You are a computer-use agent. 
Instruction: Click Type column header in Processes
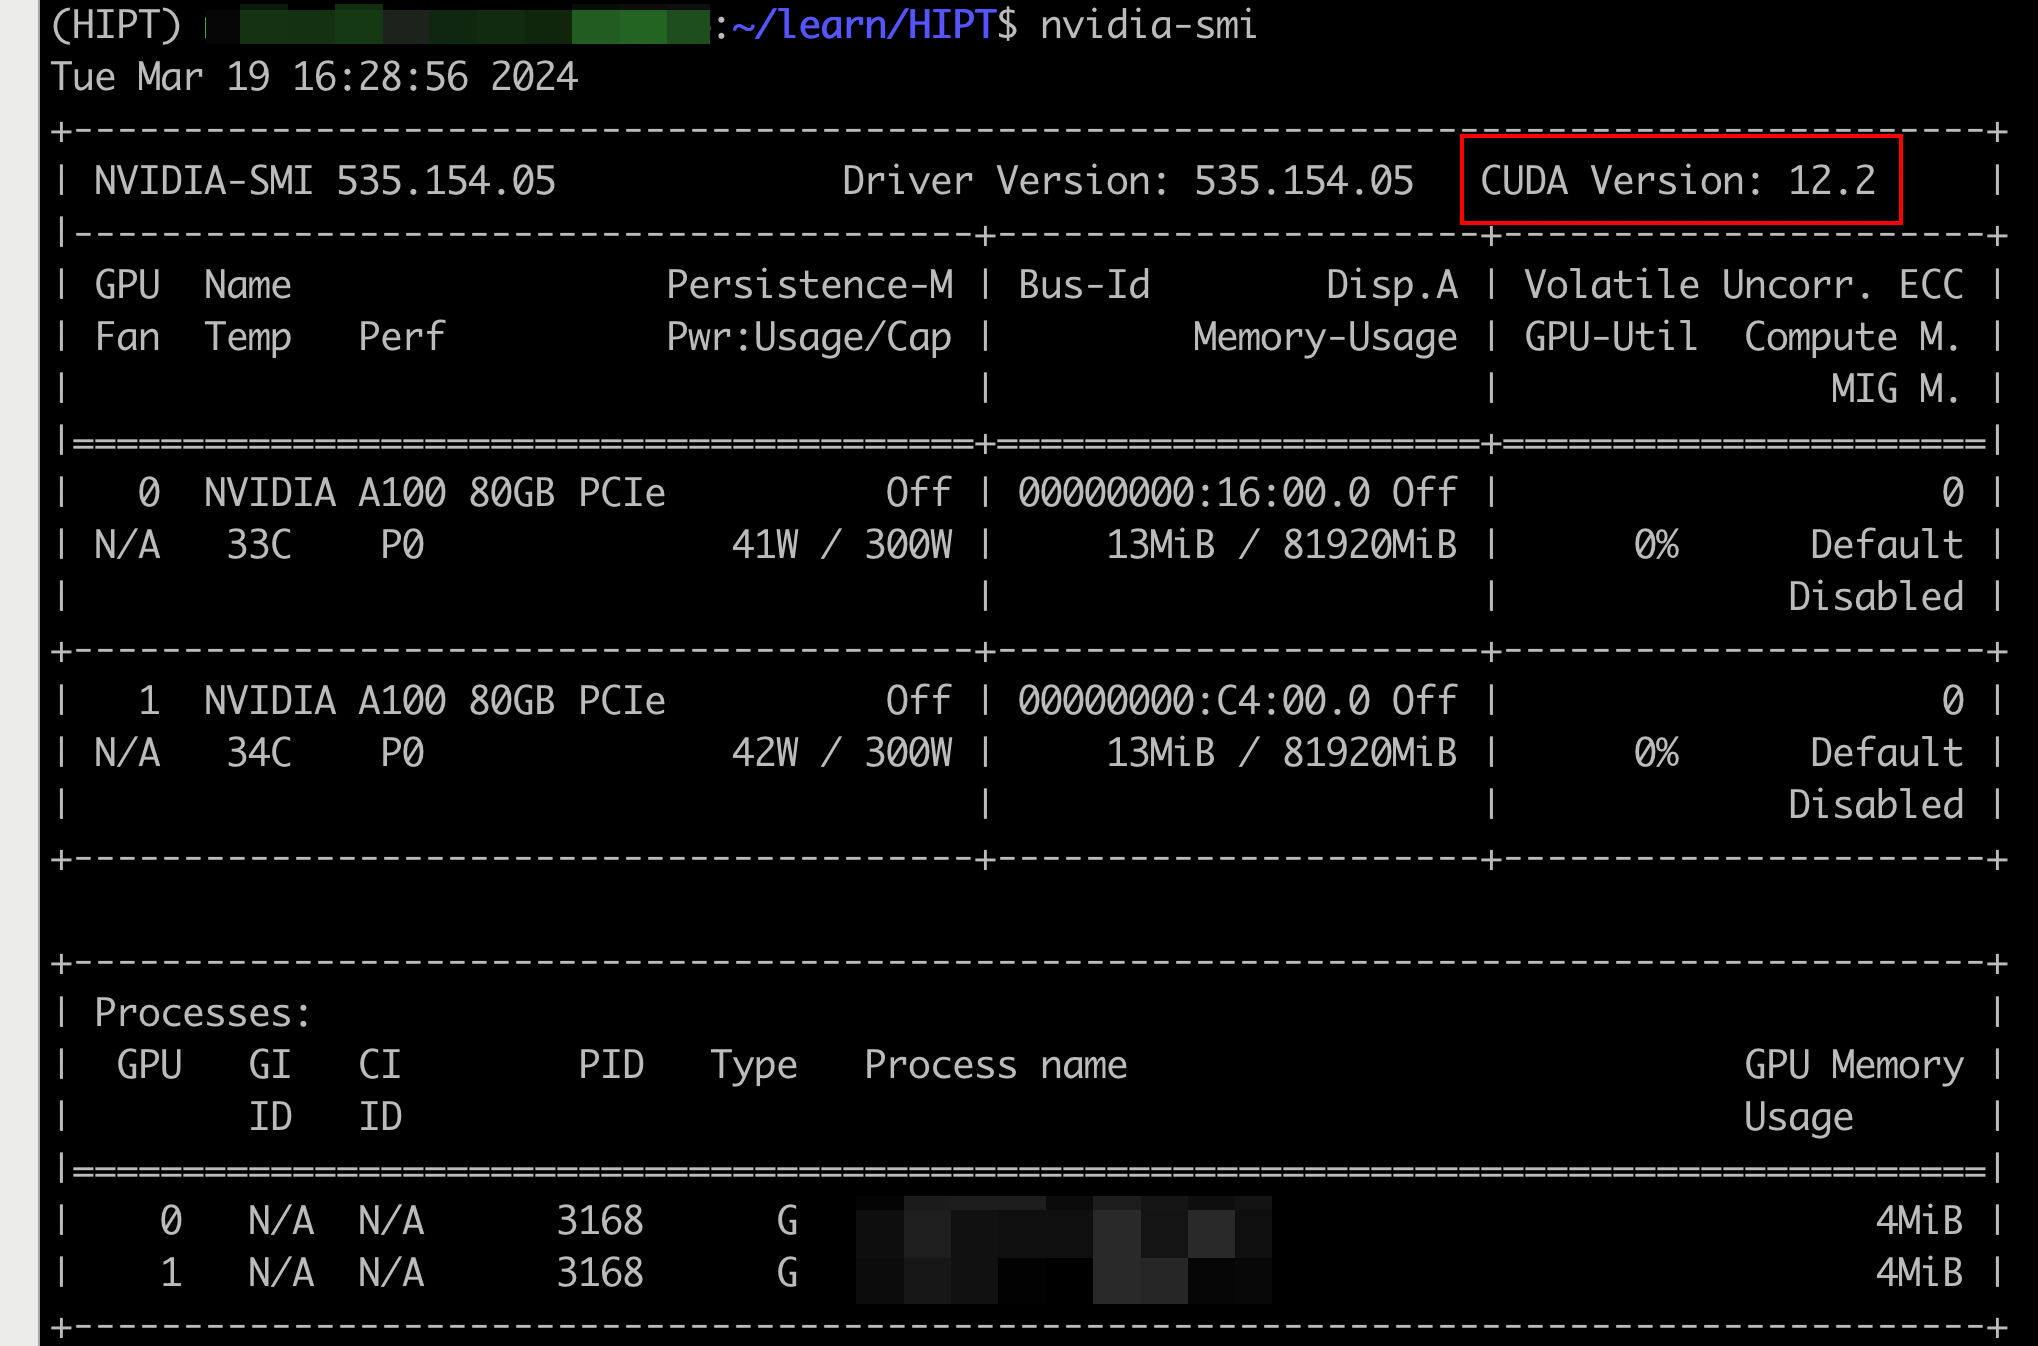coord(754,1066)
